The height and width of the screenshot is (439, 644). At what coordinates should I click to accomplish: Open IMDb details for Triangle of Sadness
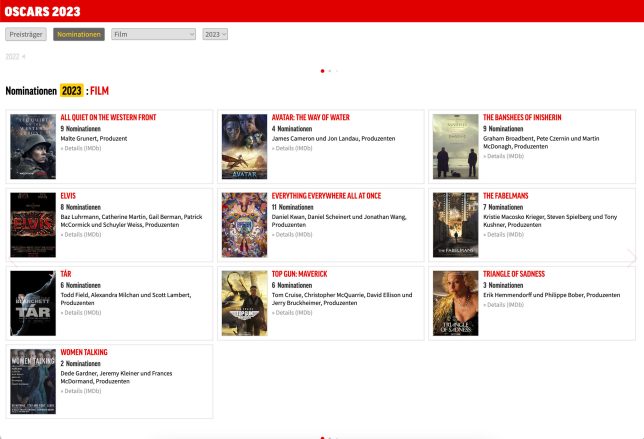tap(504, 305)
